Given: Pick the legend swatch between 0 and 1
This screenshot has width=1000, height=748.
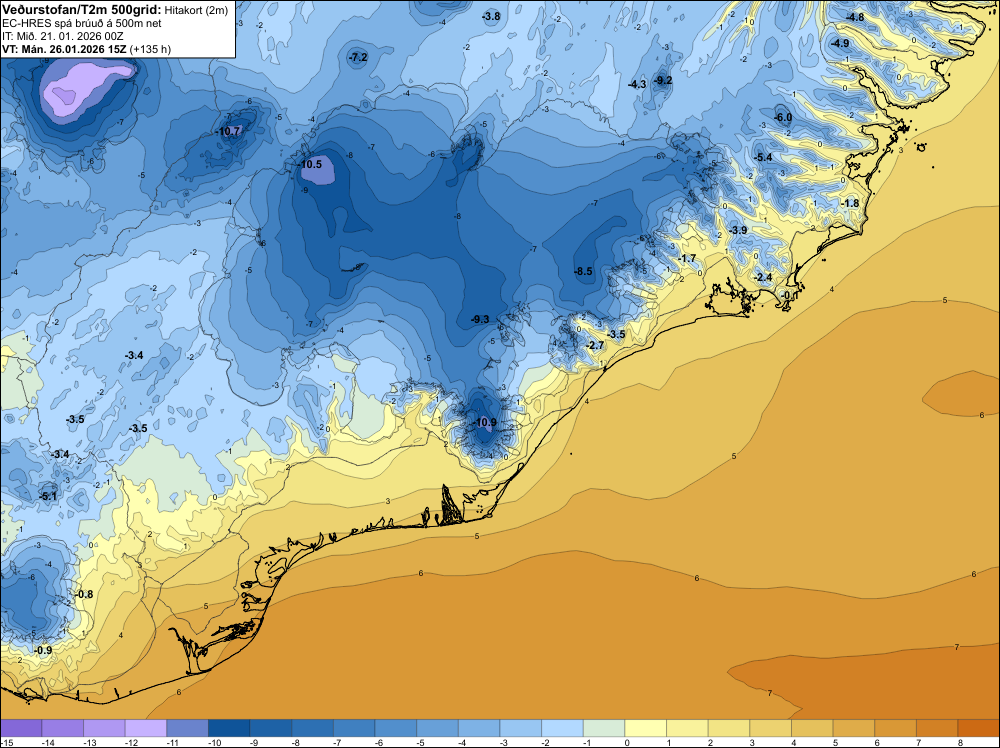Looking at the screenshot, I should 645,728.
